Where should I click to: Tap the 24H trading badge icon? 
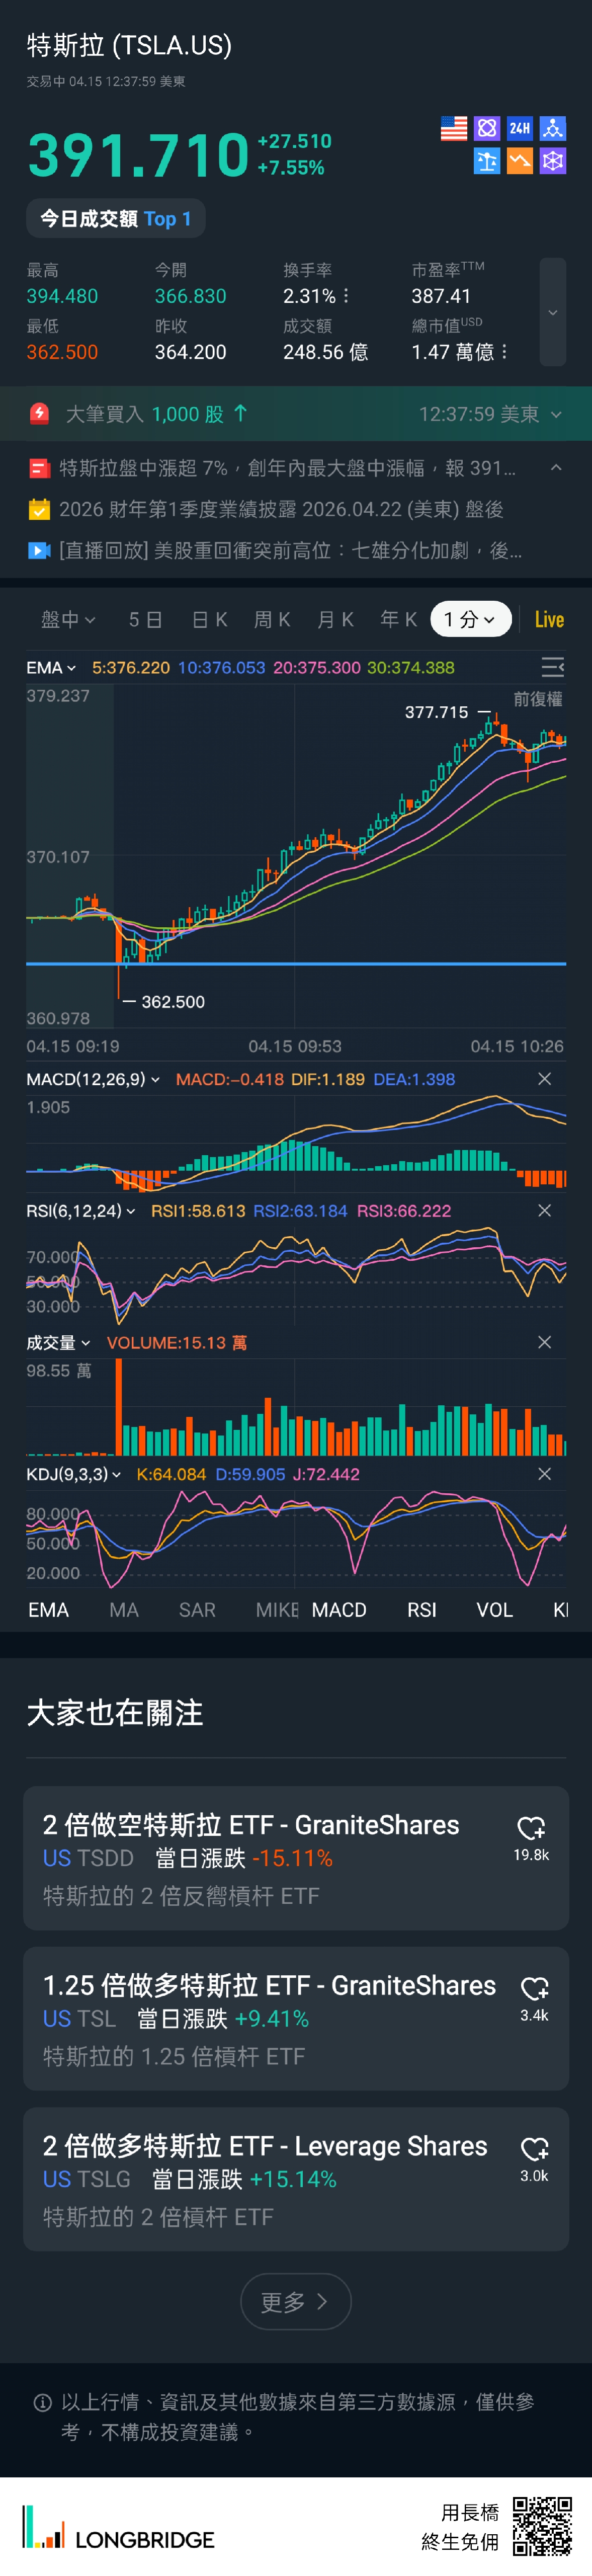tap(519, 128)
